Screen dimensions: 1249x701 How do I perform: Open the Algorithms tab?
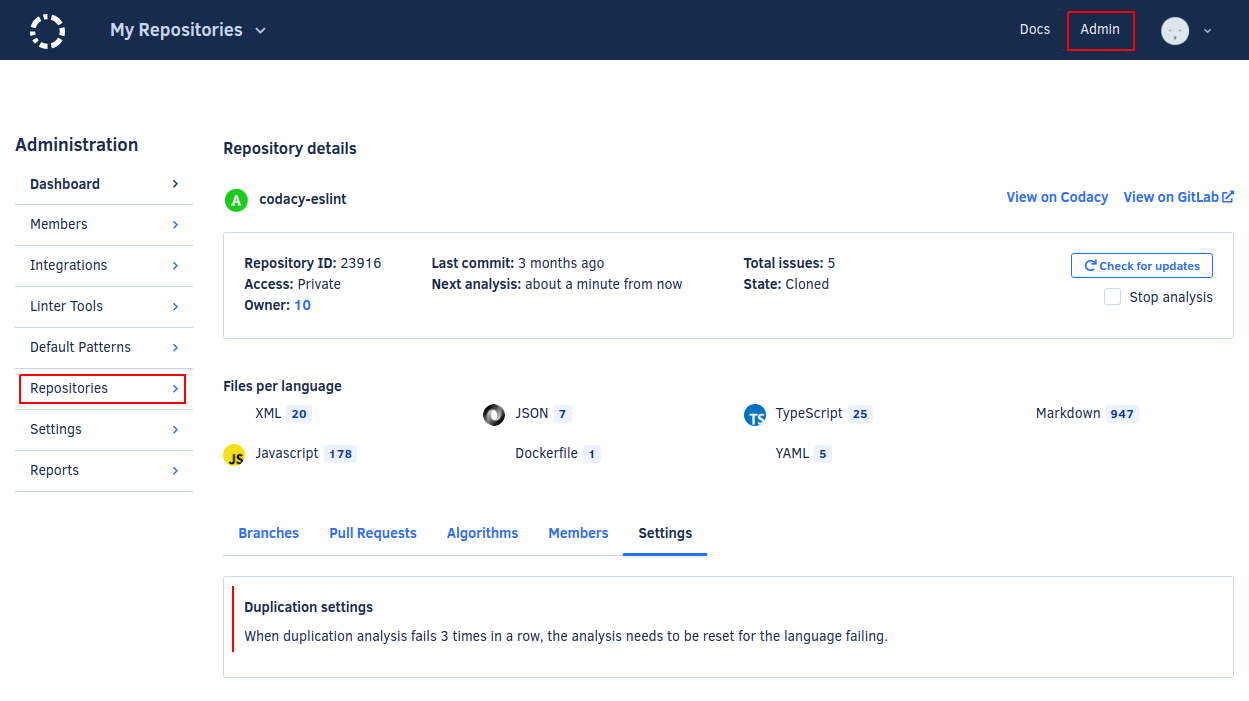482,533
